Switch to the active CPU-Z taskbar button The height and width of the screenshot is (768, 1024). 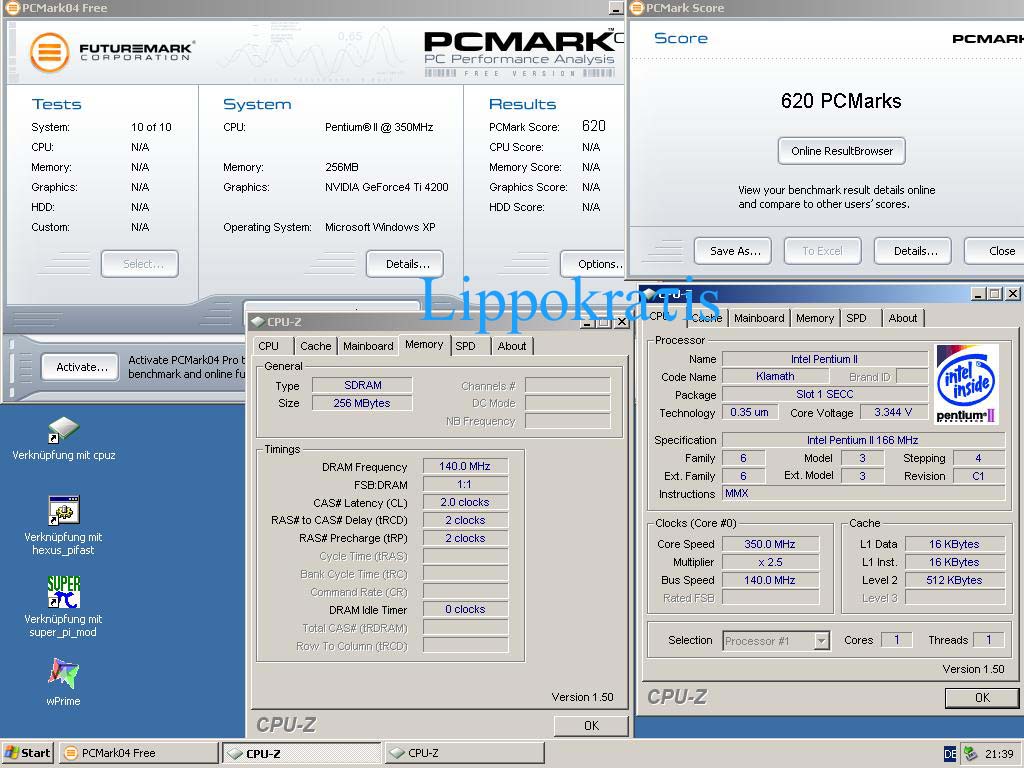(301, 753)
